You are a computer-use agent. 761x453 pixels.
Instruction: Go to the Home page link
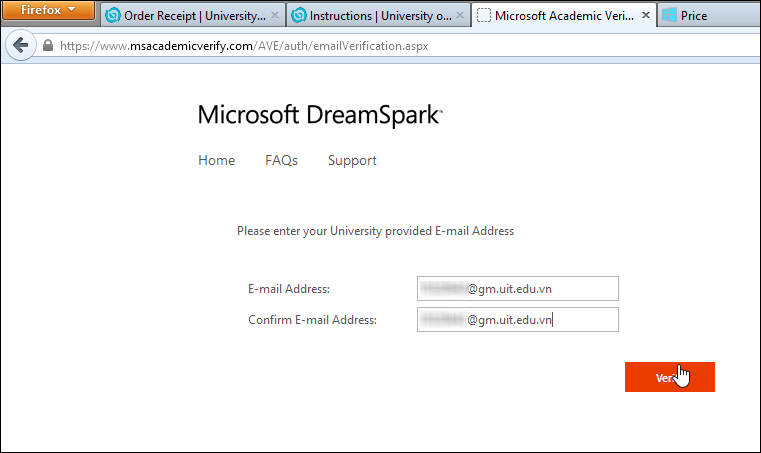click(216, 160)
